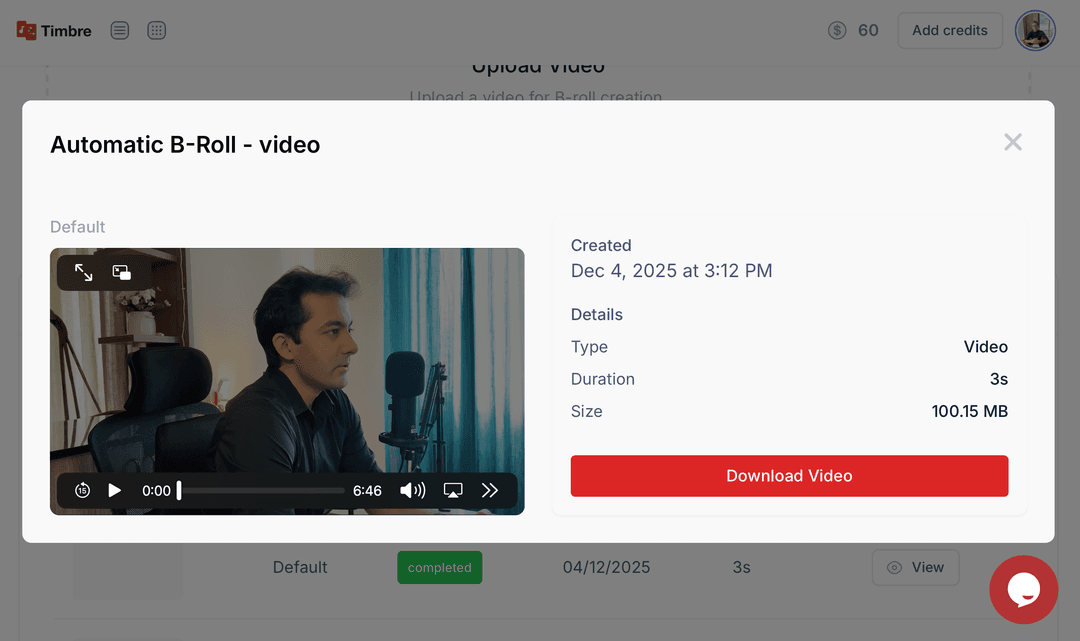Cast the video via the AirPlay icon

click(452, 490)
